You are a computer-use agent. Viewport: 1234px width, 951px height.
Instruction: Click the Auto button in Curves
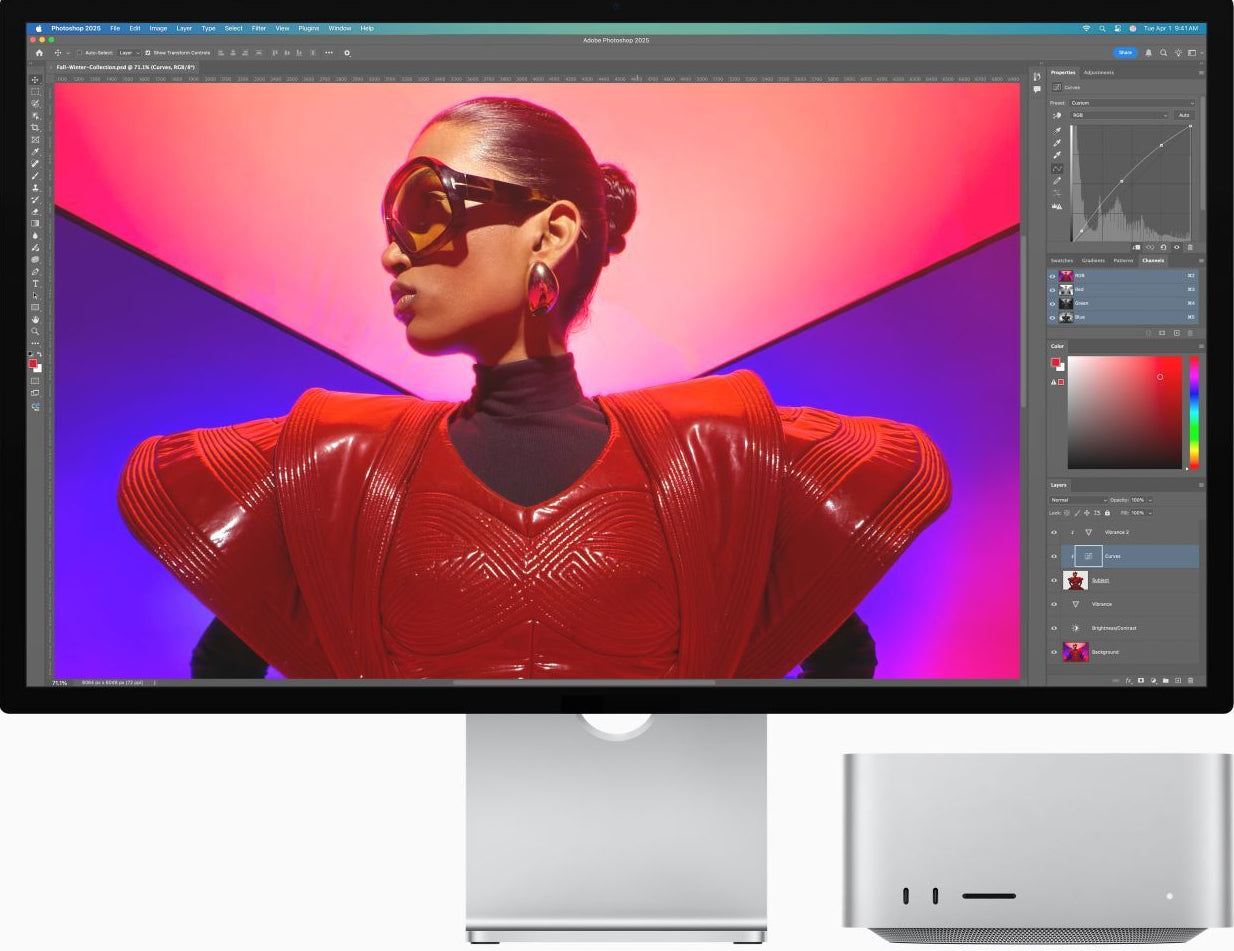tap(1184, 115)
